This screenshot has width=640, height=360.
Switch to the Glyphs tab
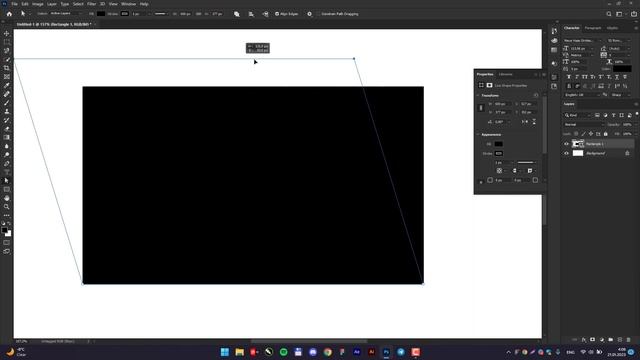tap(612, 28)
